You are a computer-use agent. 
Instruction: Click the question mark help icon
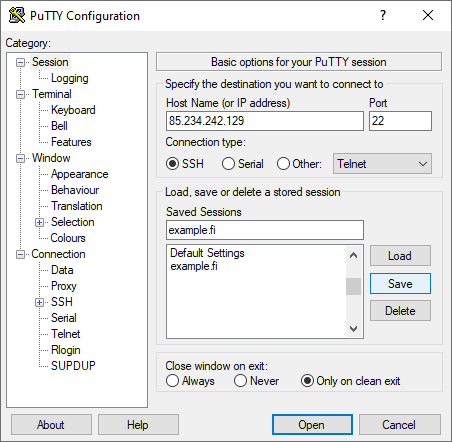pos(383,15)
